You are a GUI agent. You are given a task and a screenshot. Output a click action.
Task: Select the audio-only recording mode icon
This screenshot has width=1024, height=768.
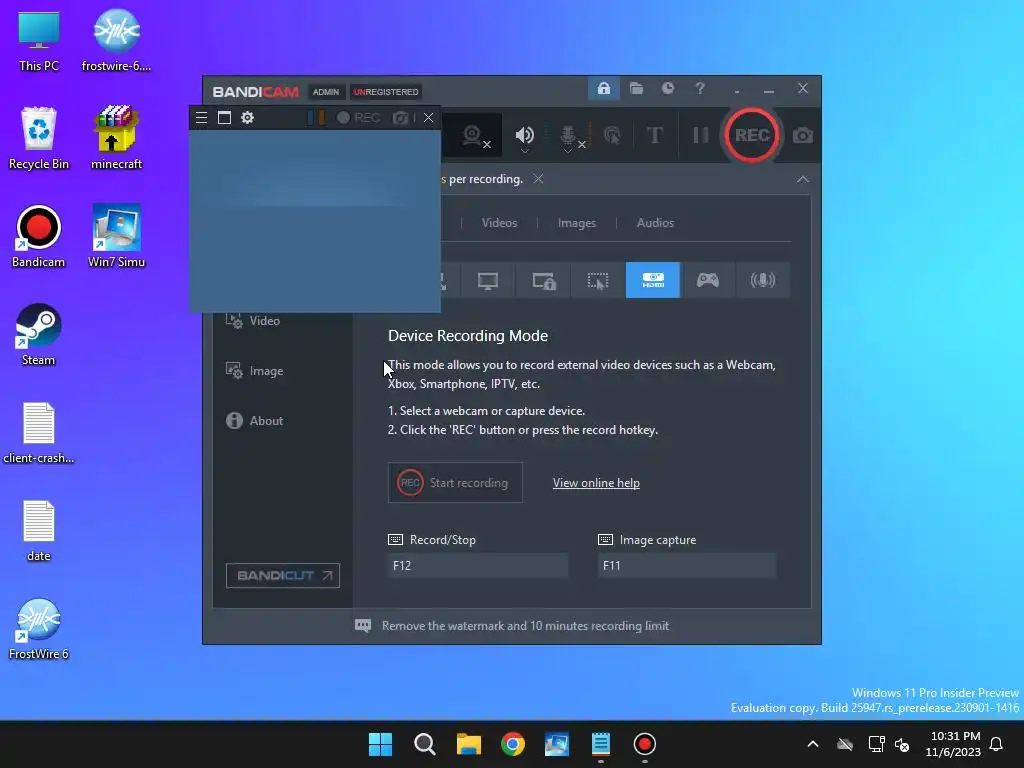[x=762, y=280]
